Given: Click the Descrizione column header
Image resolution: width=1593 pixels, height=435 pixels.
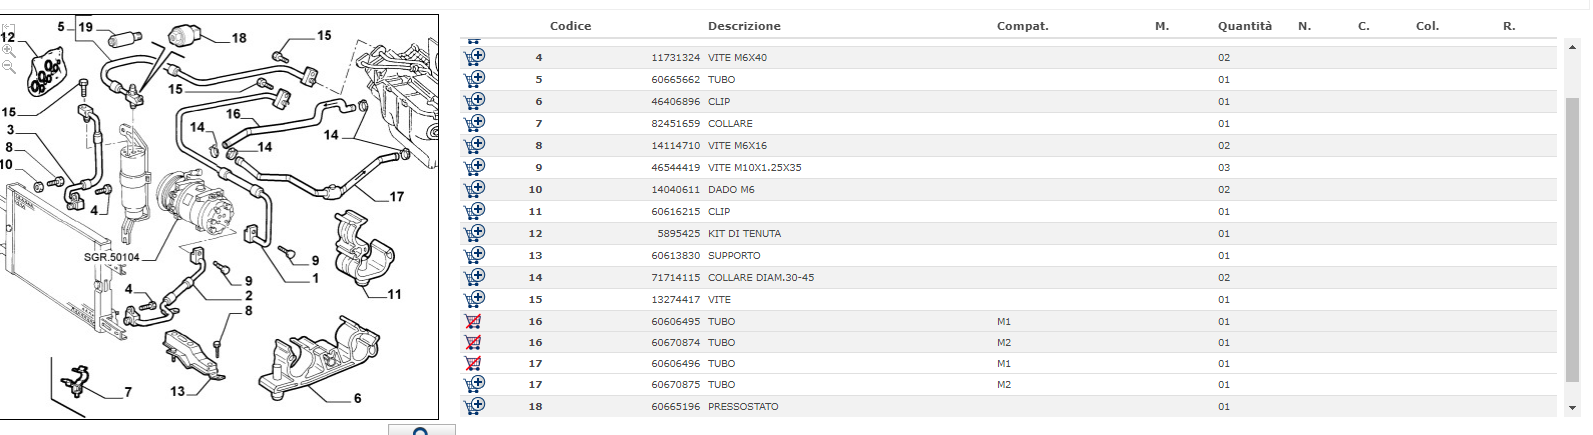Looking at the screenshot, I should [744, 26].
